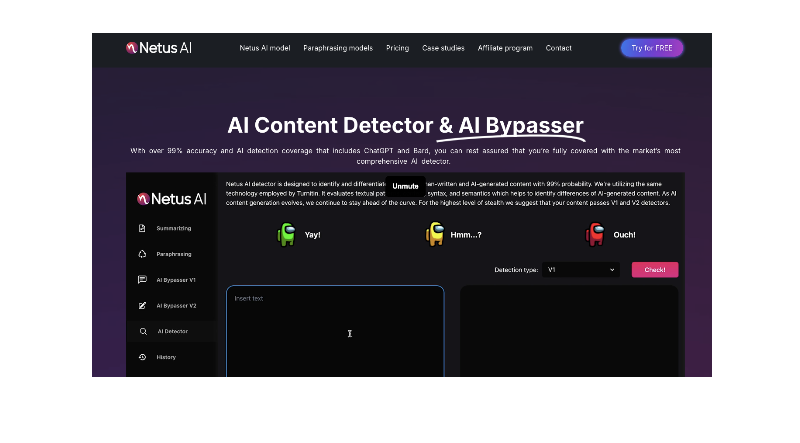Click into the Insert text field
This screenshot has width=800, height=443.
(x=335, y=331)
